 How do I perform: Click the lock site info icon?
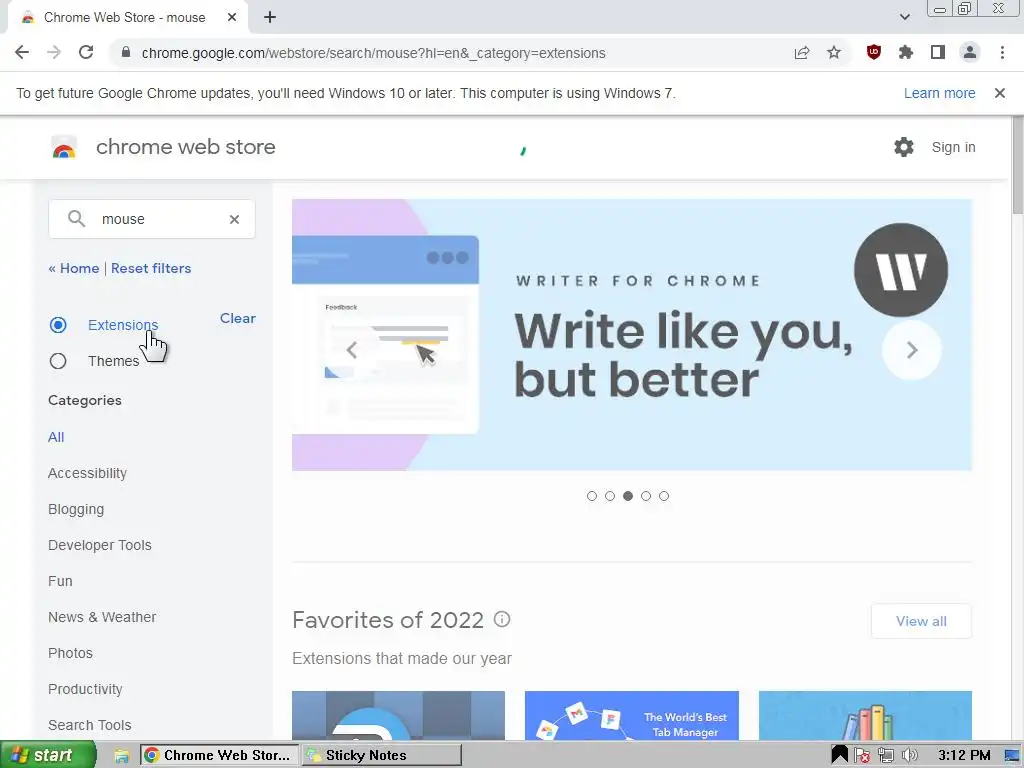tap(126, 53)
